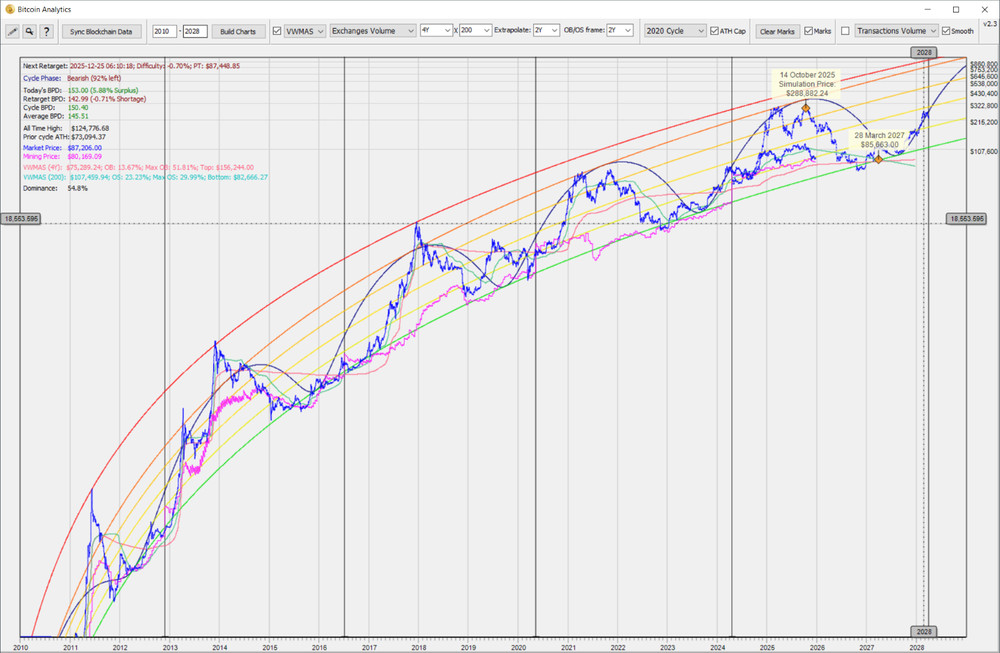This screenshot has height=653, width=1000.
Task: Open the Transactions Volume dropdown
Action: pos(897,31)
